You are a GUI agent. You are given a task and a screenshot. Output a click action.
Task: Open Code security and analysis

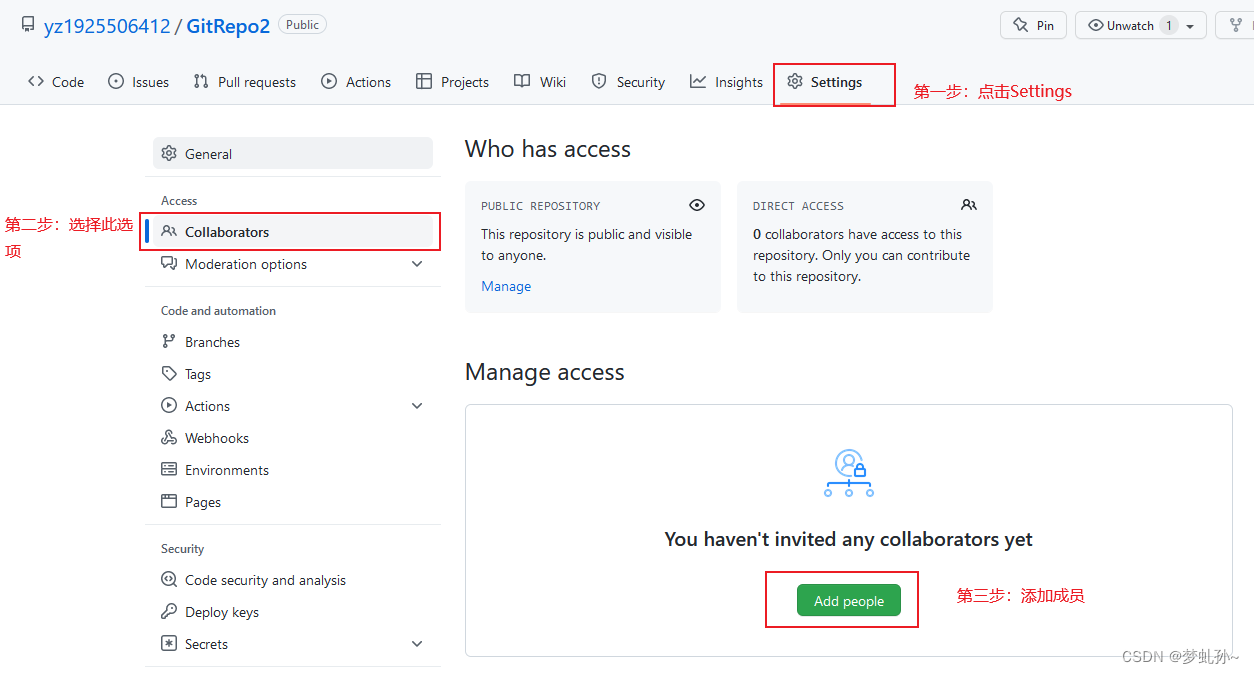click(x=293, y=580)
